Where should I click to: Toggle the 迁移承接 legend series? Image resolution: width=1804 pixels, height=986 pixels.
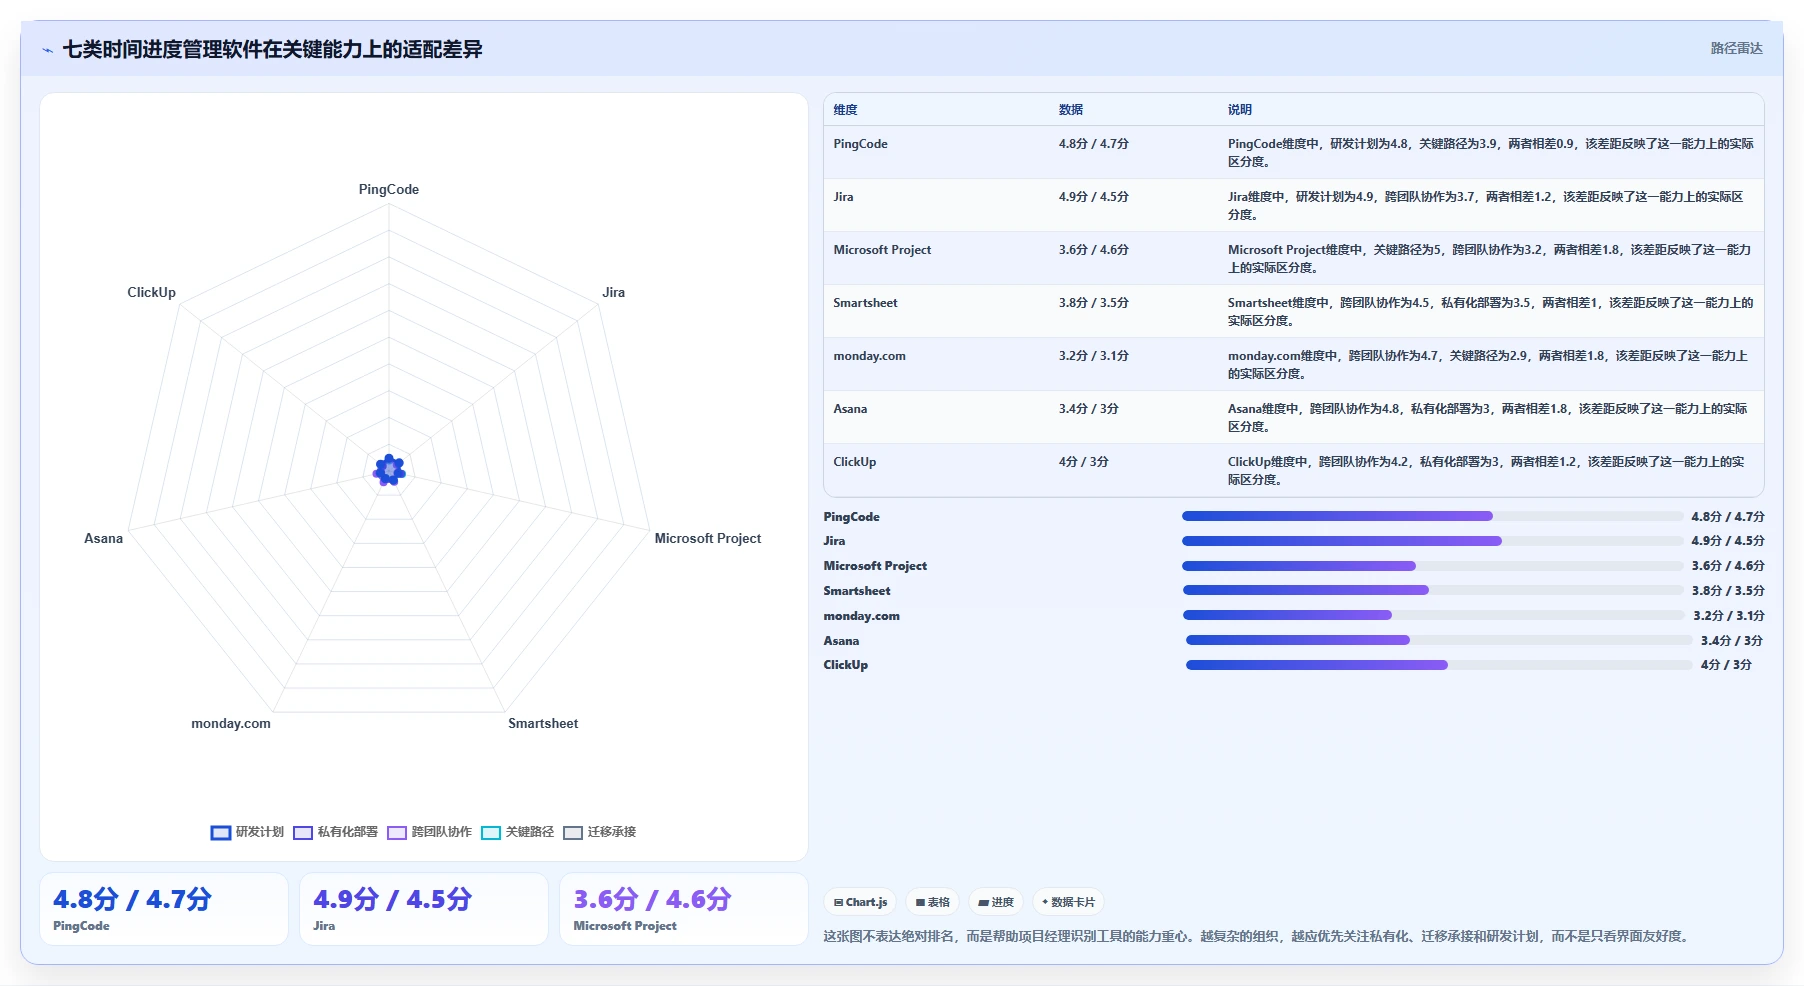click(x=599, y=832)
